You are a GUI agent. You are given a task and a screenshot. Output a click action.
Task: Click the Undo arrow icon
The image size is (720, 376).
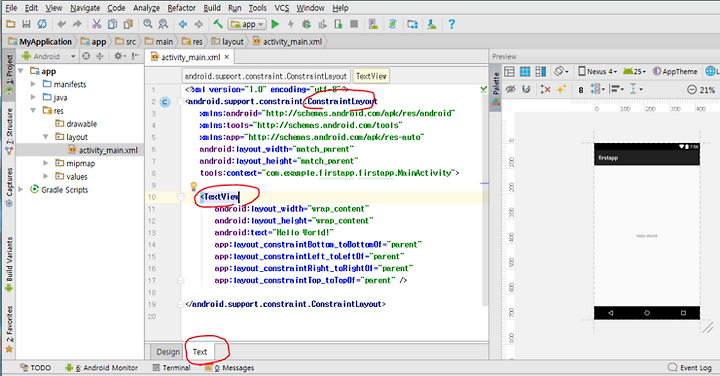pyautogui.click(x=62, y=24)
